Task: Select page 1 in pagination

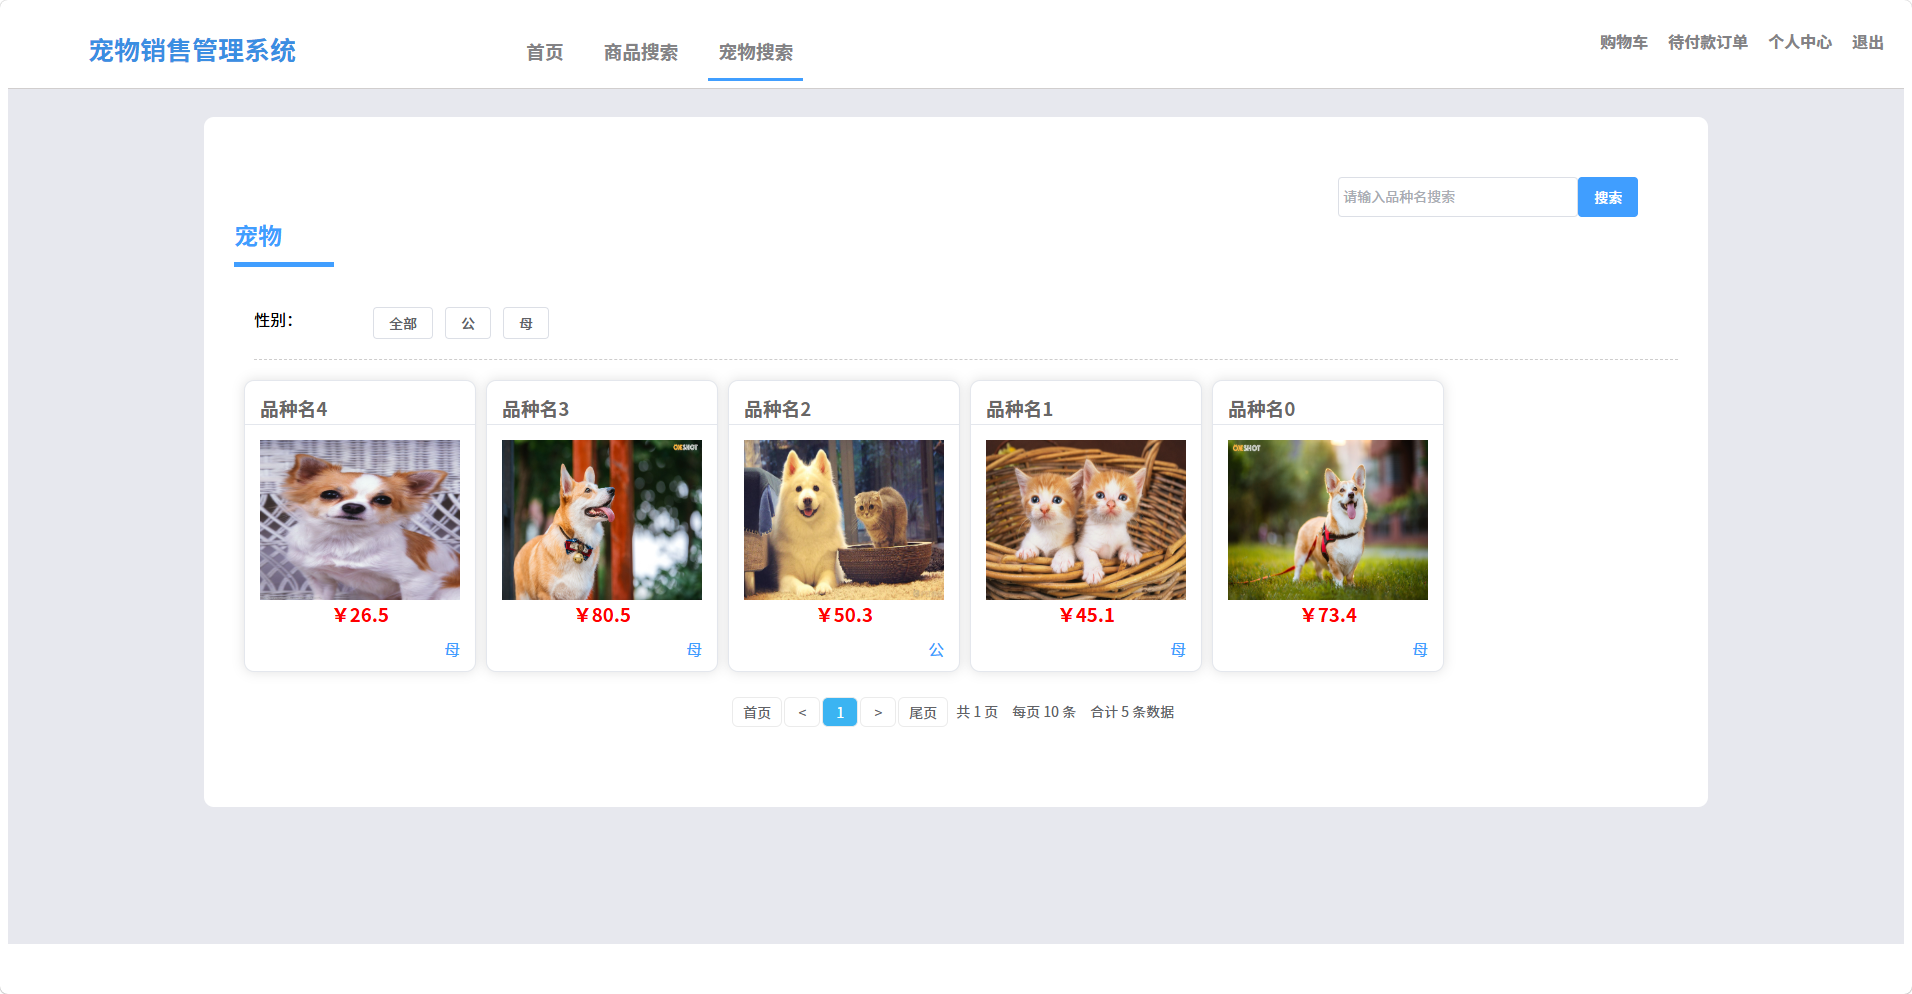Action: pos(840,712)
